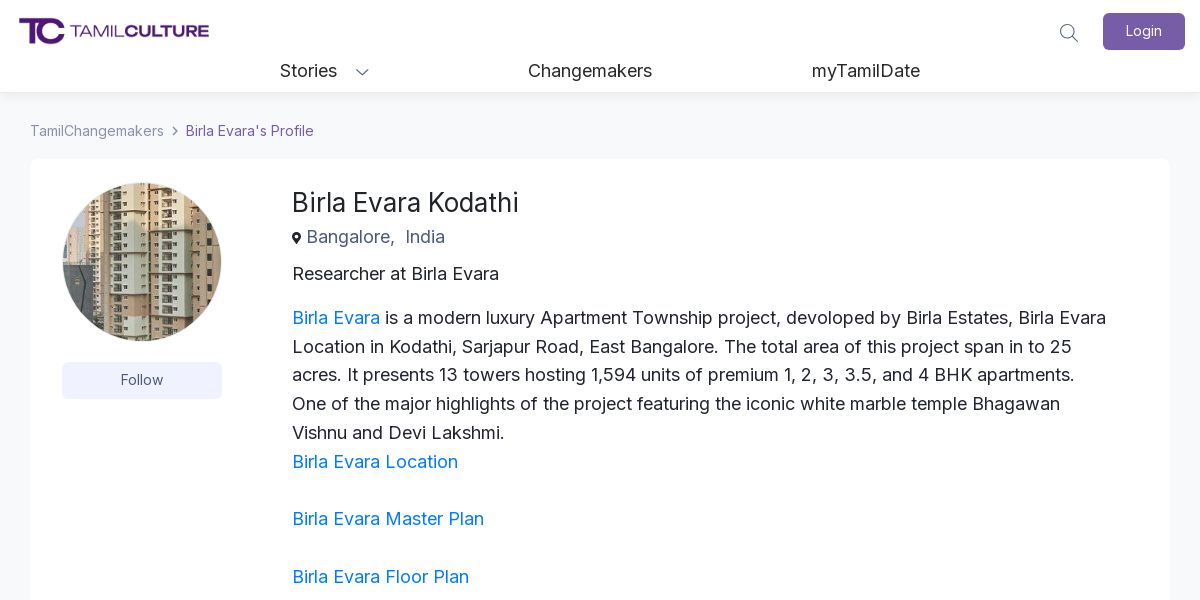Go to the Changemakers page
1200x600 pixels.
[x=590, y=71]
